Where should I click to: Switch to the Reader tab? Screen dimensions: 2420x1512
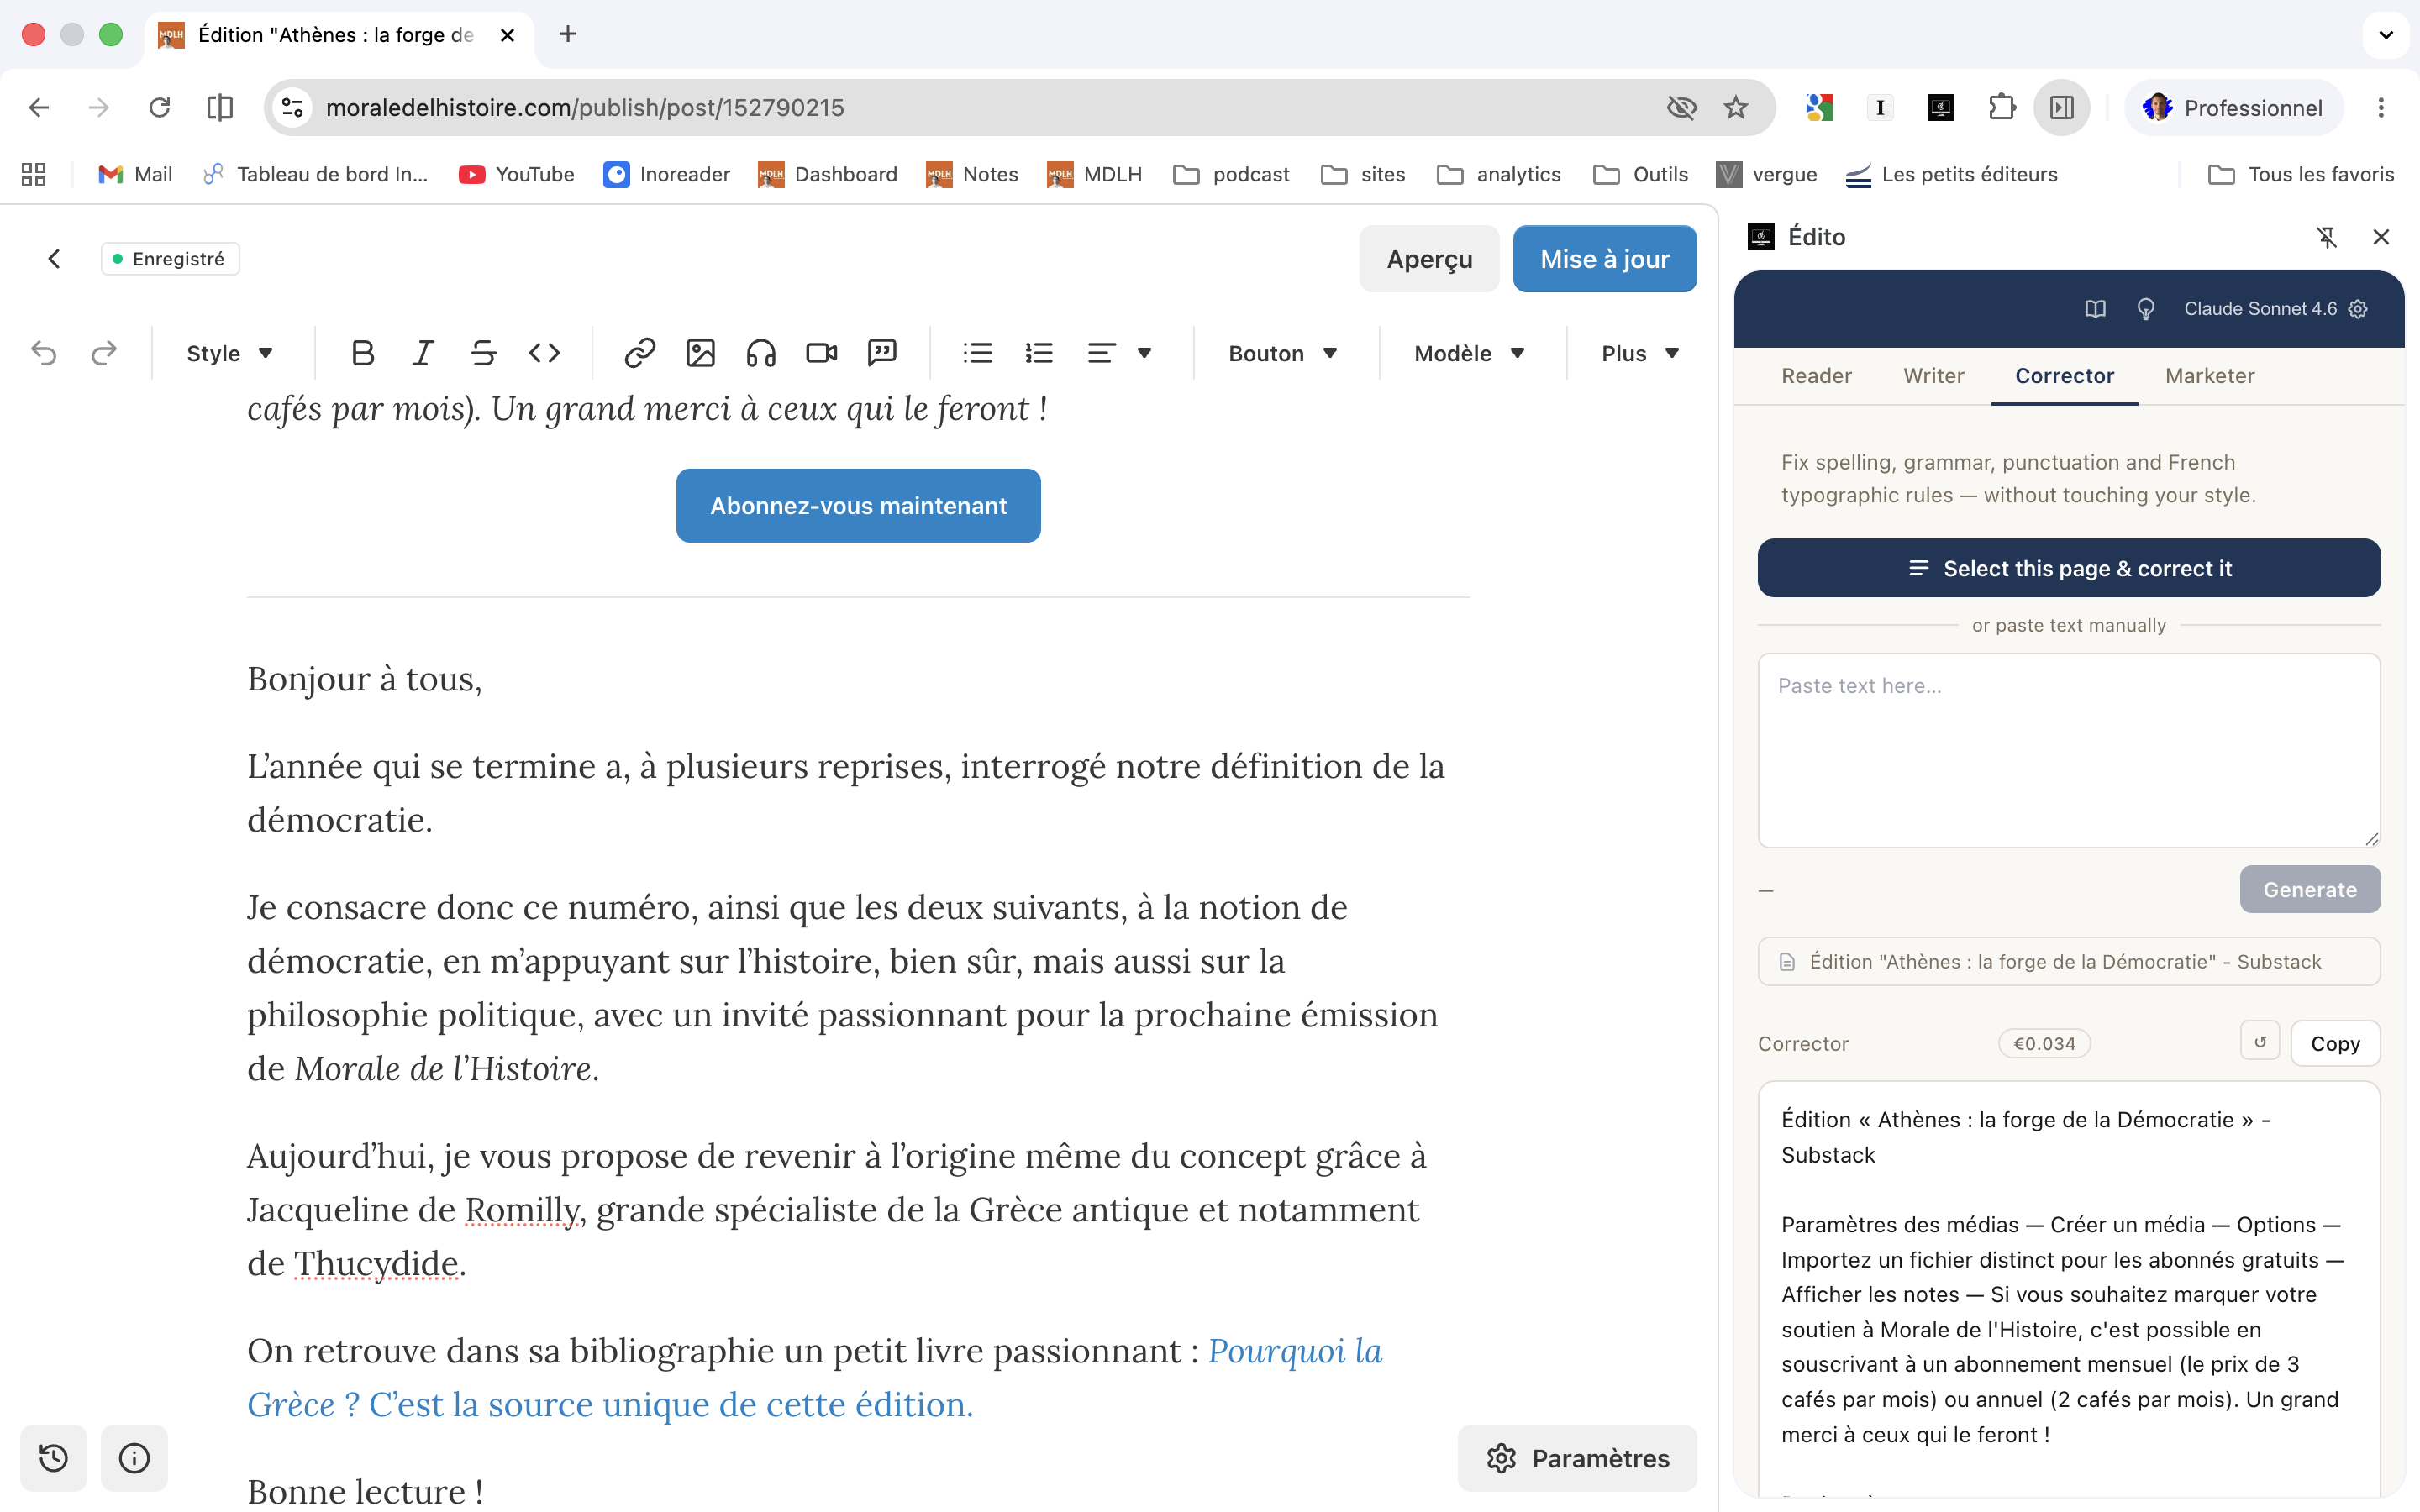pos(1816,376)
